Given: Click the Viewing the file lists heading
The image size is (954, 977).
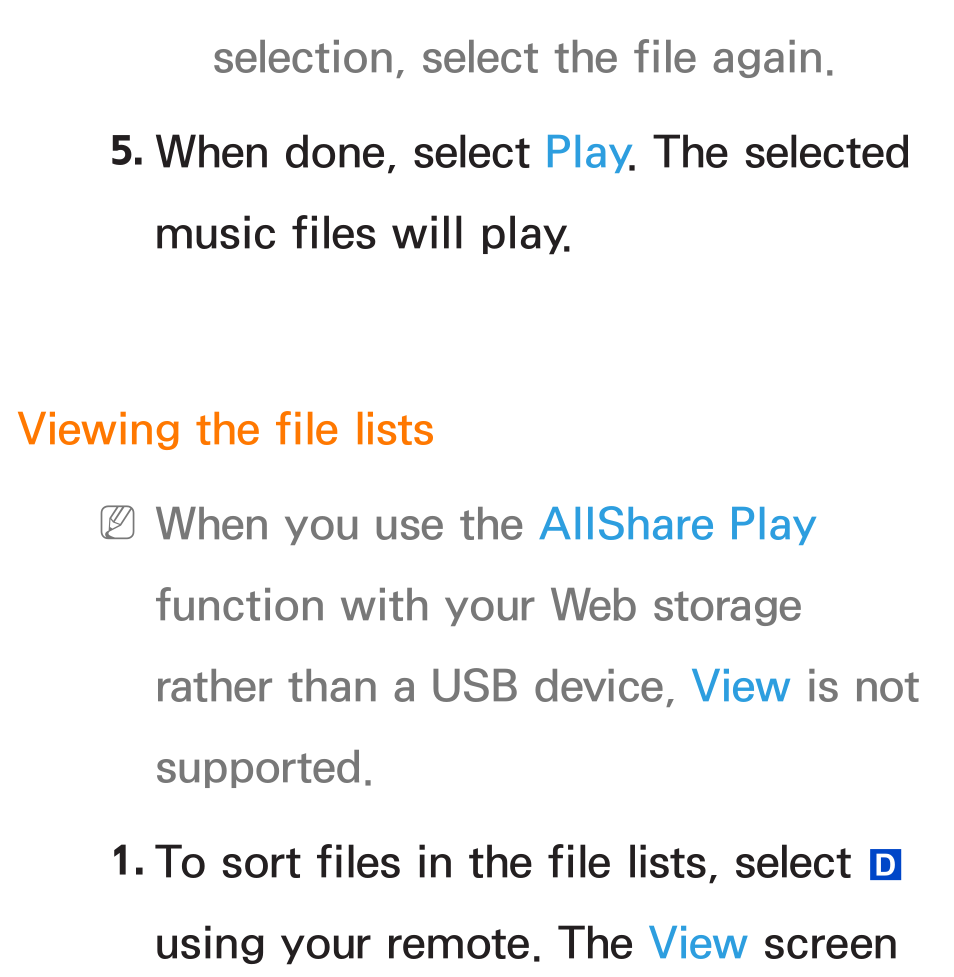Looking at the screenshot, I should [226, 431].
